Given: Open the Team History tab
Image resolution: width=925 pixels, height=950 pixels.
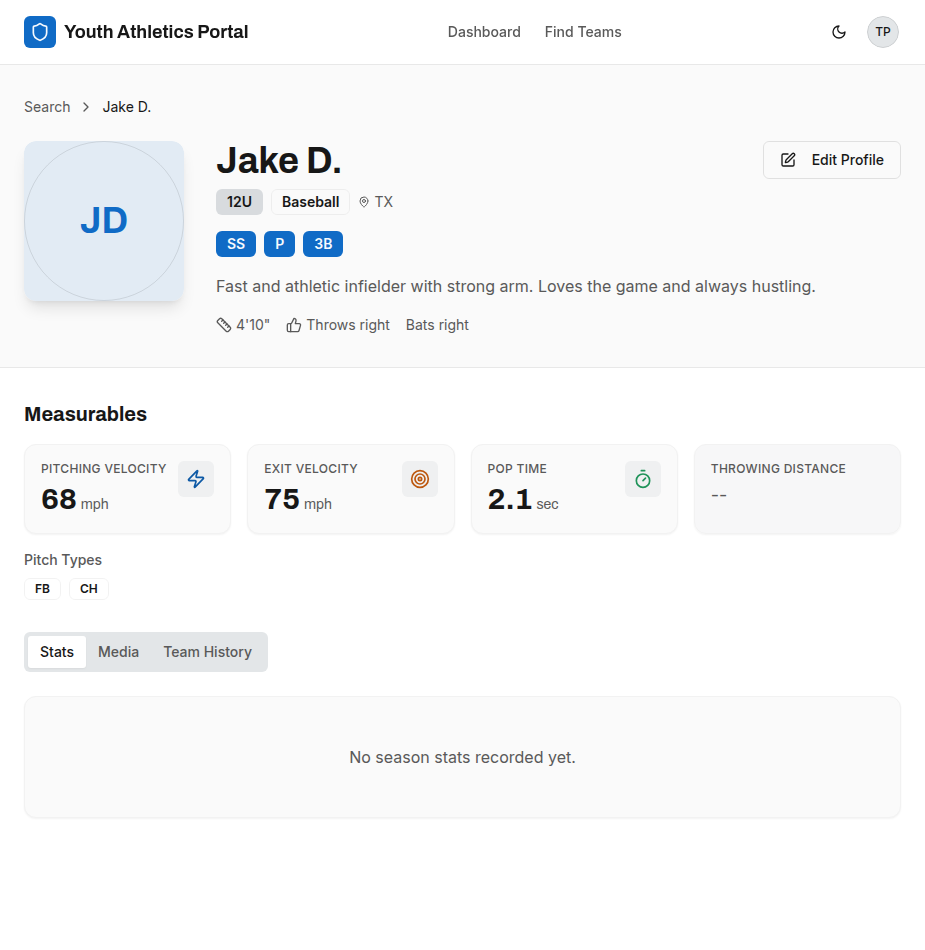Looking at the screenshot, I should (x=207, y=652).
